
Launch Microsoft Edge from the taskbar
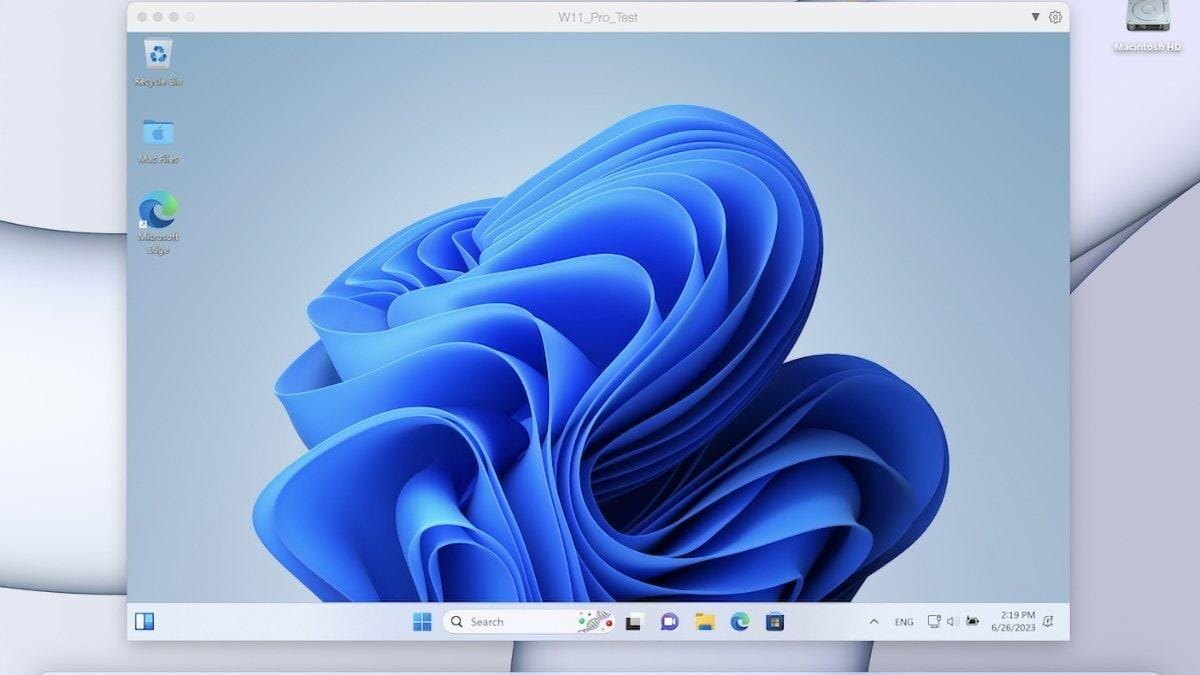point(738,621)
